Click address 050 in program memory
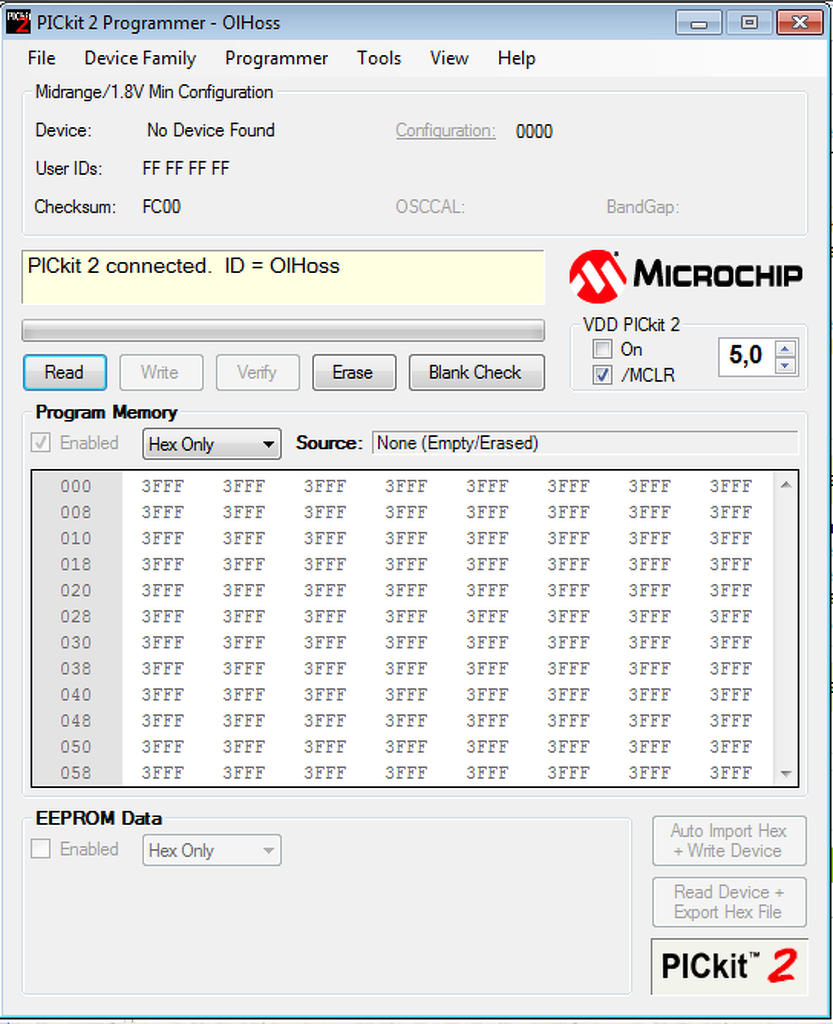The image size is (833, 1024). pos(76,747)
